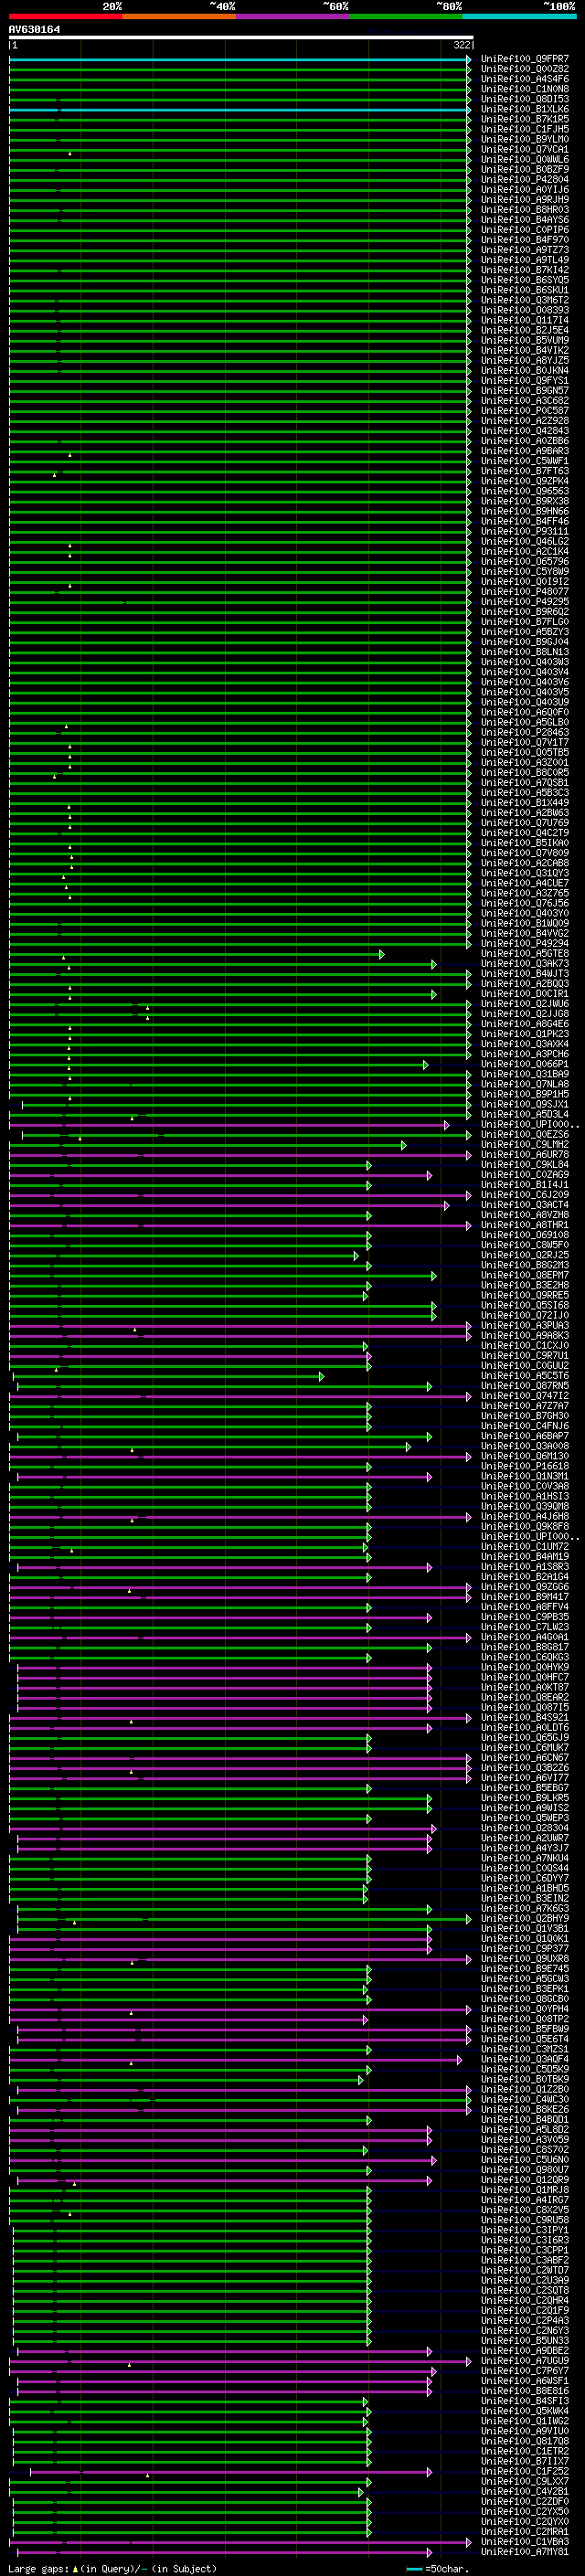Select the UniRef100_C3IPY1 label

524,2231
